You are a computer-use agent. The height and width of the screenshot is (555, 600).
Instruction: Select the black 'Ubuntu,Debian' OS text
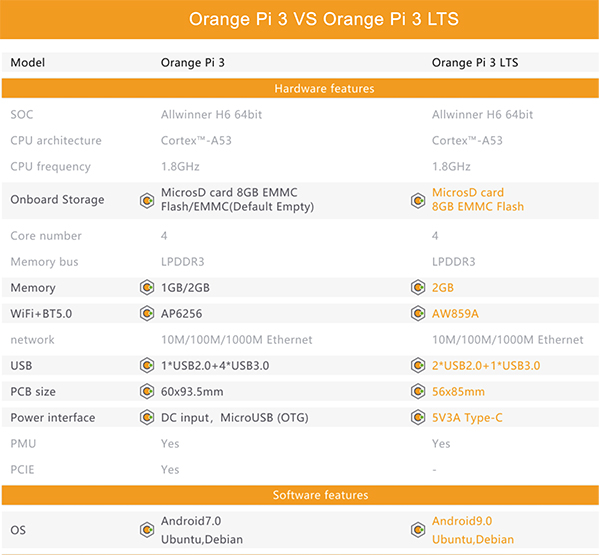[x=202, y=539]
